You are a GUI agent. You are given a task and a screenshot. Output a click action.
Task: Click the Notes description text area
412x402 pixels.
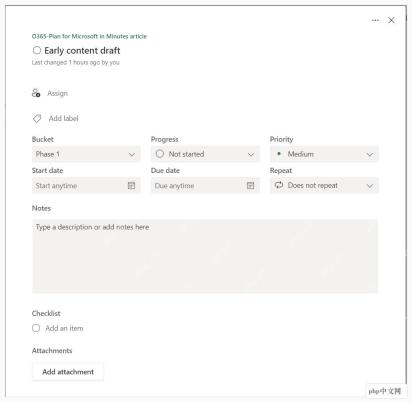205,256
